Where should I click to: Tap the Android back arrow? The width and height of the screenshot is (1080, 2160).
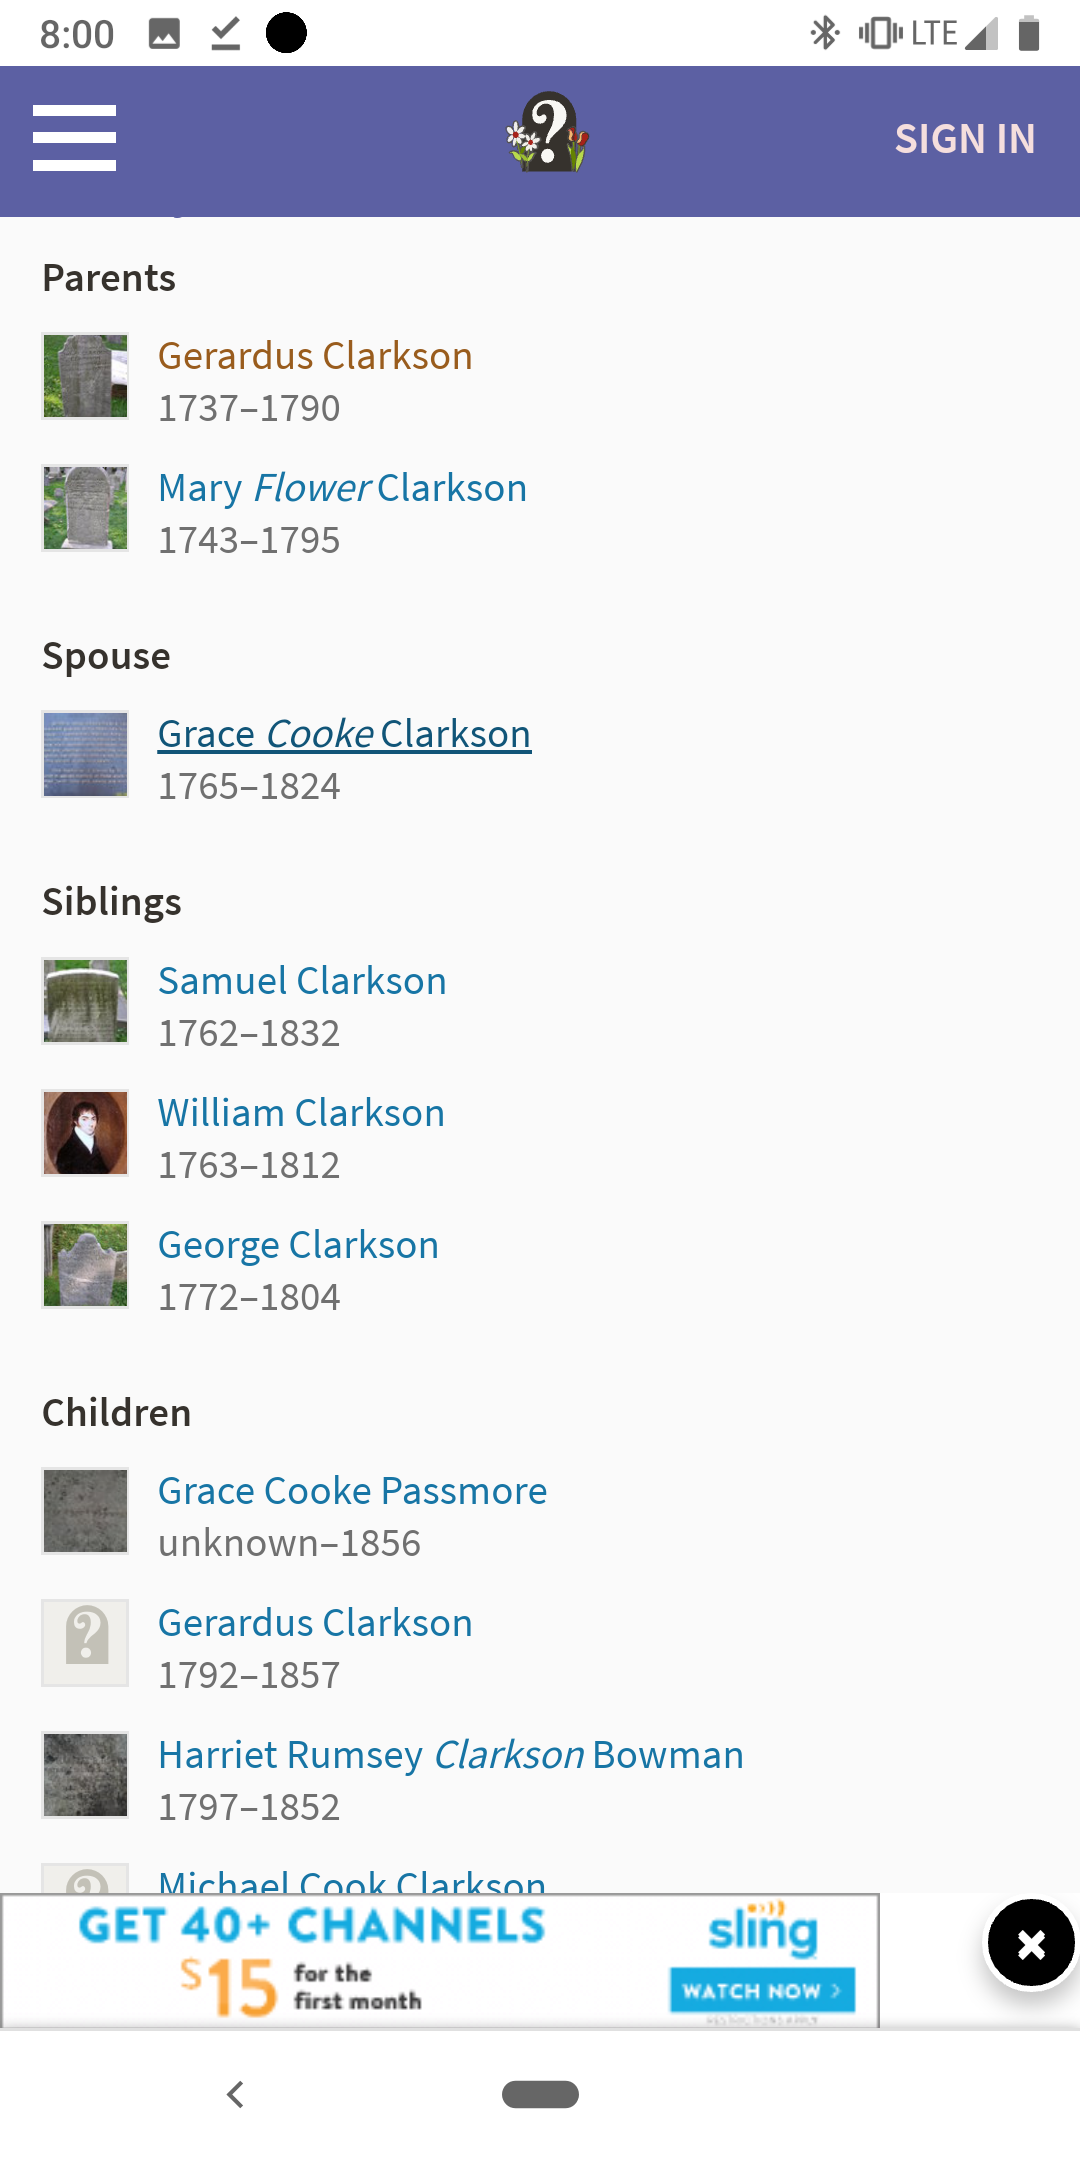pos(236,2094)
